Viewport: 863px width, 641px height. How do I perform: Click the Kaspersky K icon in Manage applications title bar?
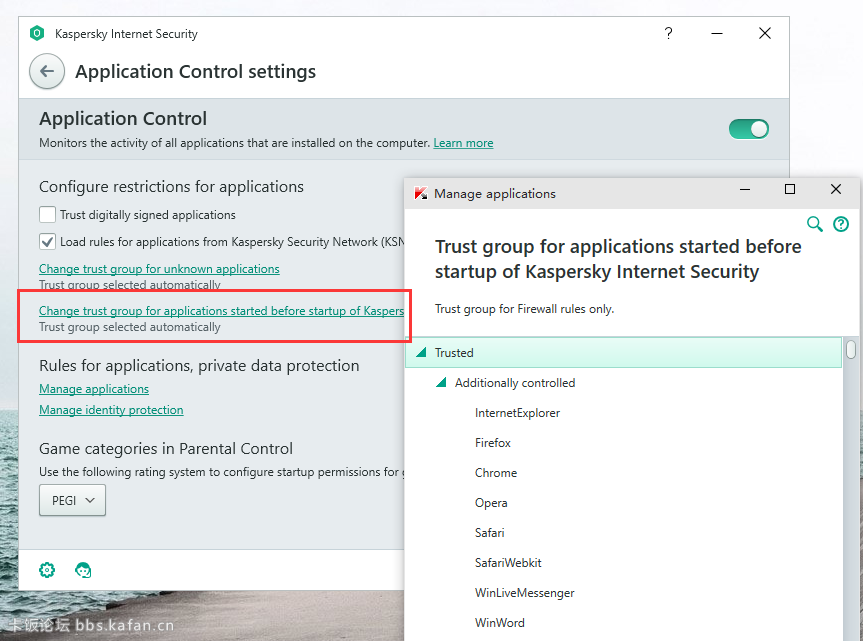click(421, 194)
